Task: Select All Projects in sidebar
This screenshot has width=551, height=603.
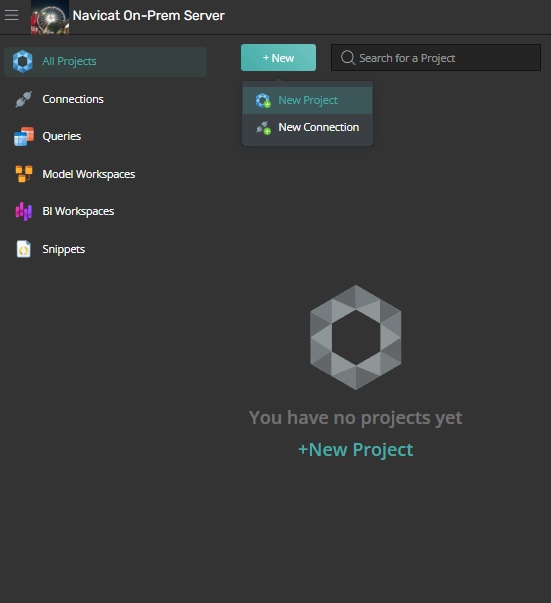Action: [x=105, y=62]
